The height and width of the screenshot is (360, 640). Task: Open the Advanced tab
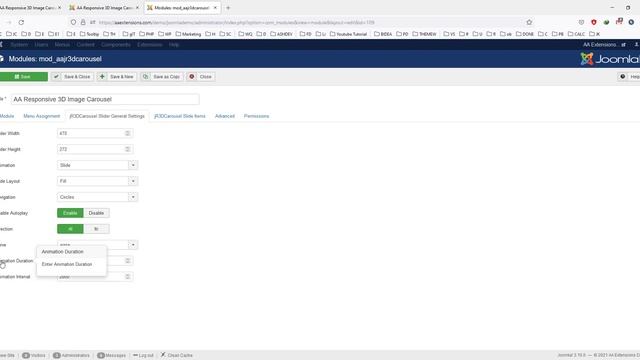(225, 116)
